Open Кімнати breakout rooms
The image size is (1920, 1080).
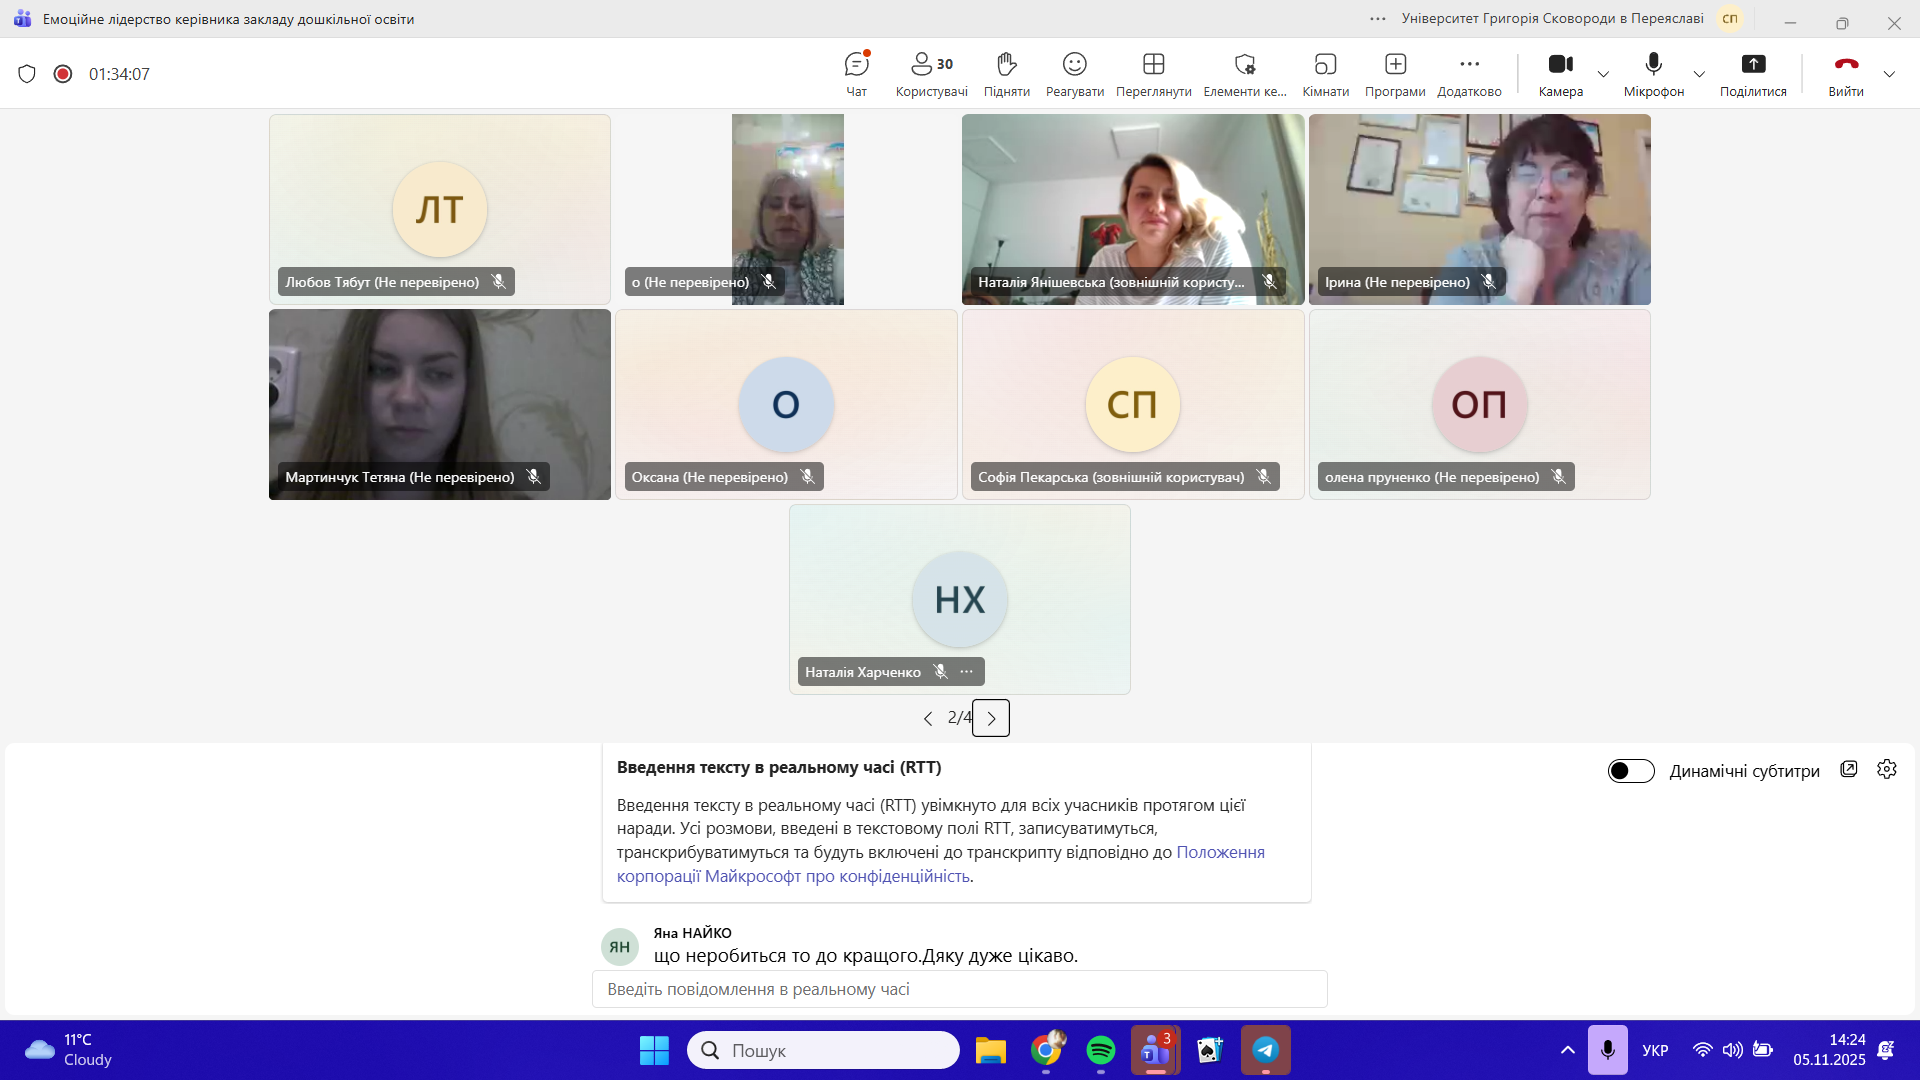point(1325,73)
